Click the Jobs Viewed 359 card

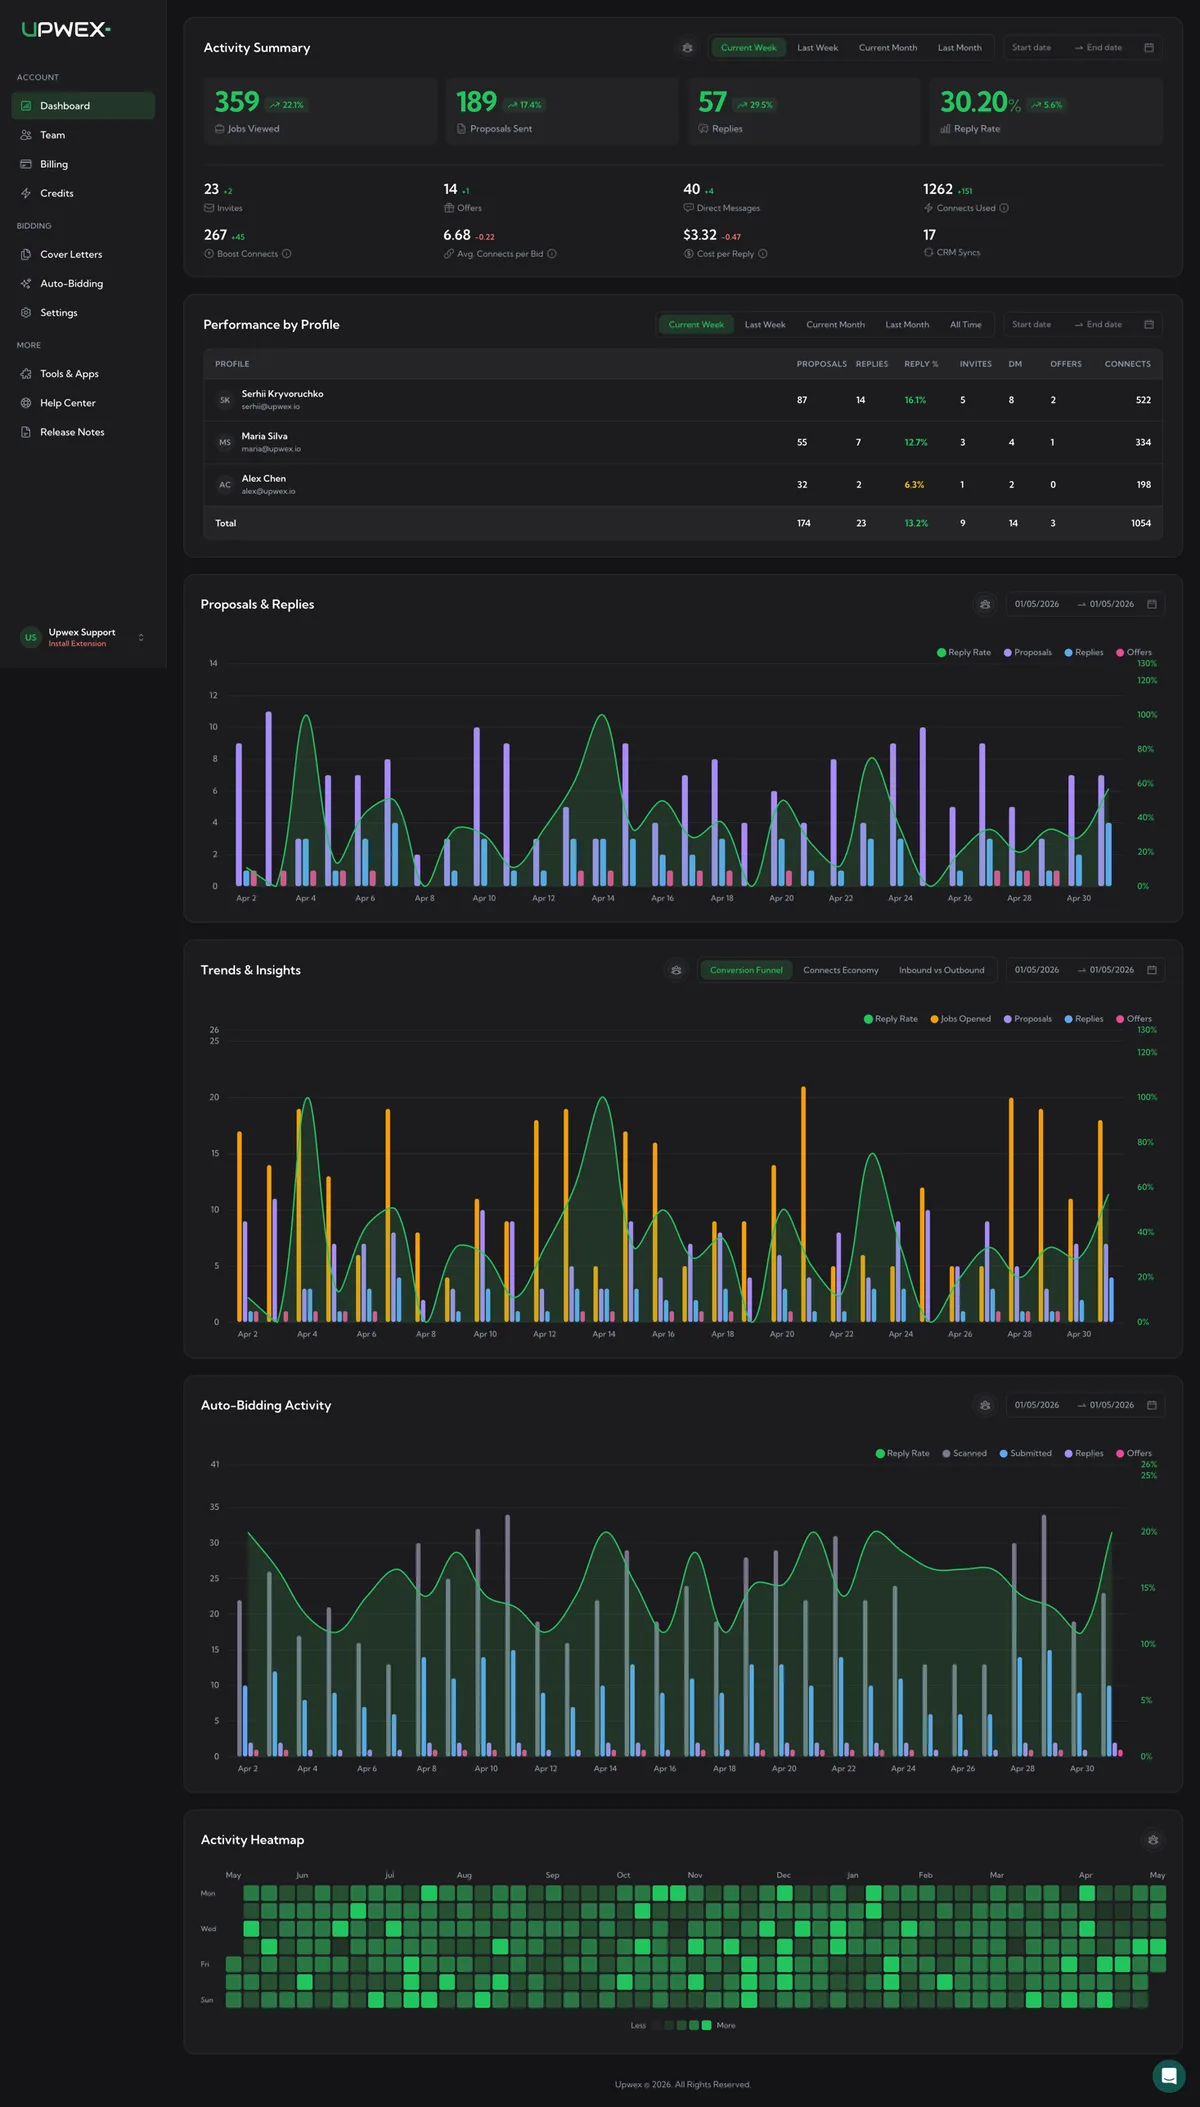(x=320, y=112)
